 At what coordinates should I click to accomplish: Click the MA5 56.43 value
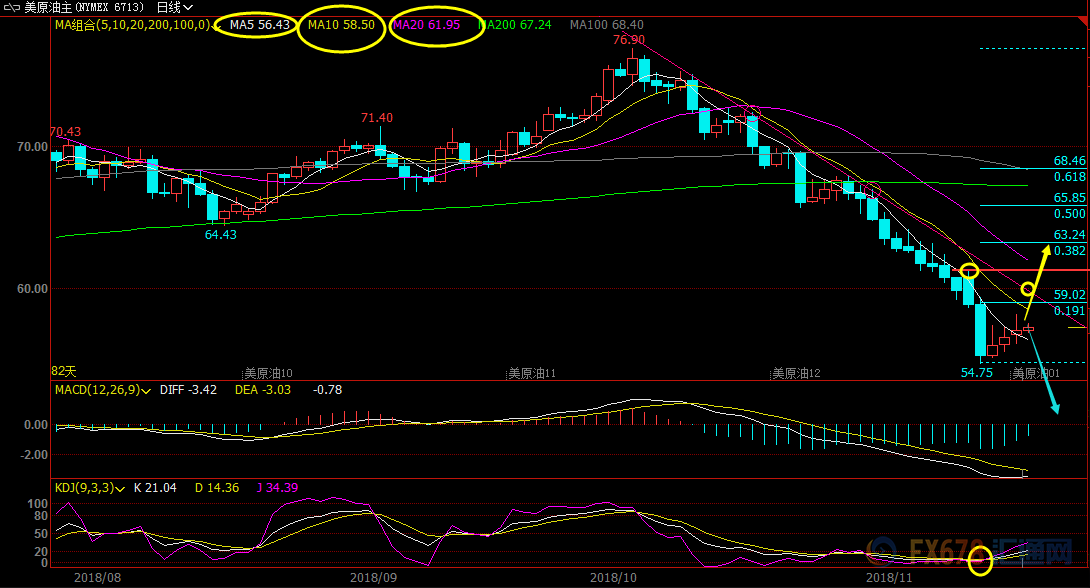point(259,25)
